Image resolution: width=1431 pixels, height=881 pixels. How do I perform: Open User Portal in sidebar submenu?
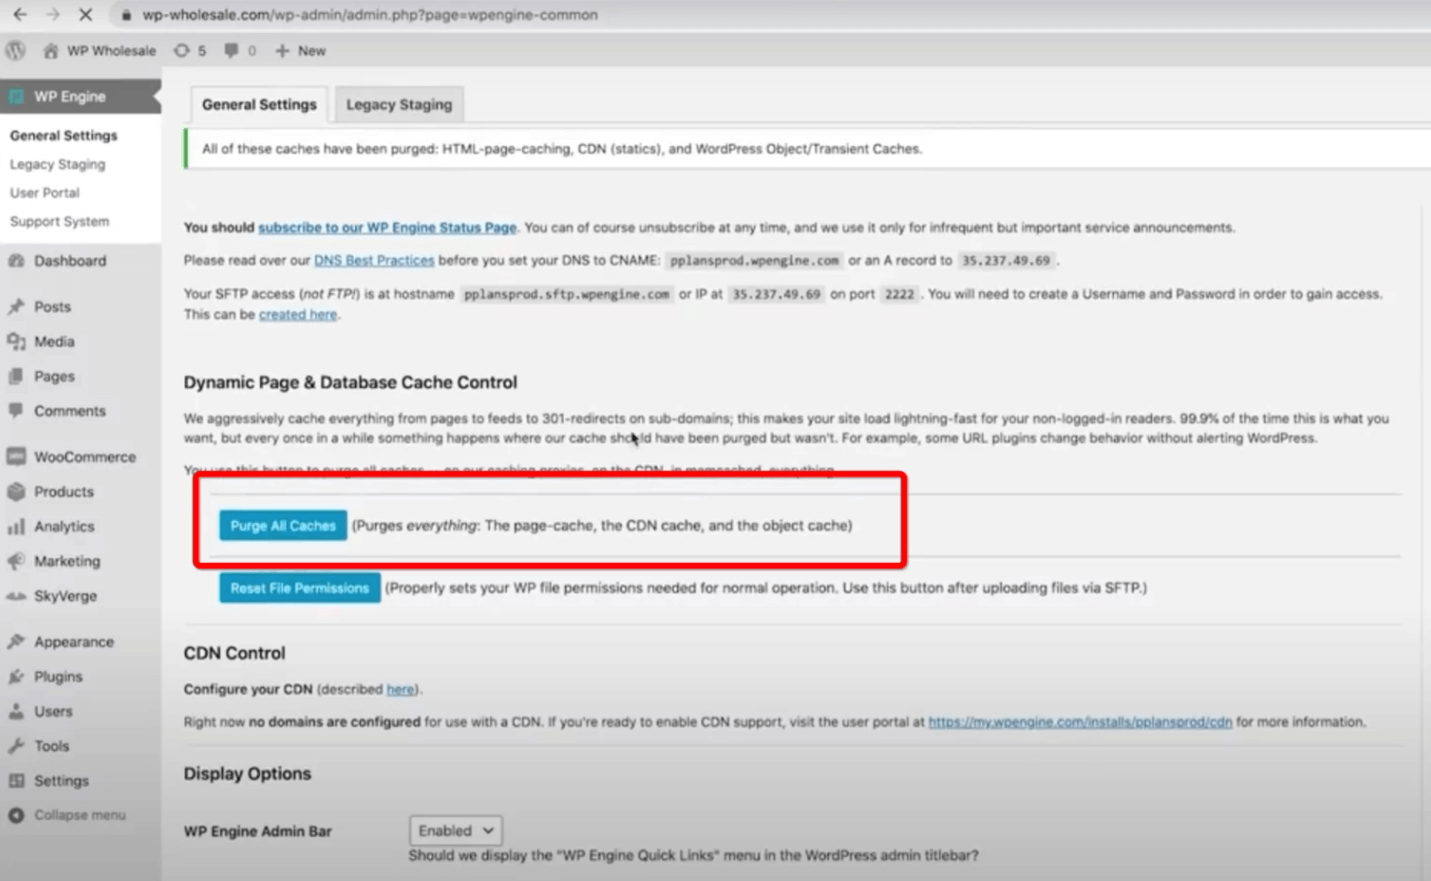tap(44, 193)
